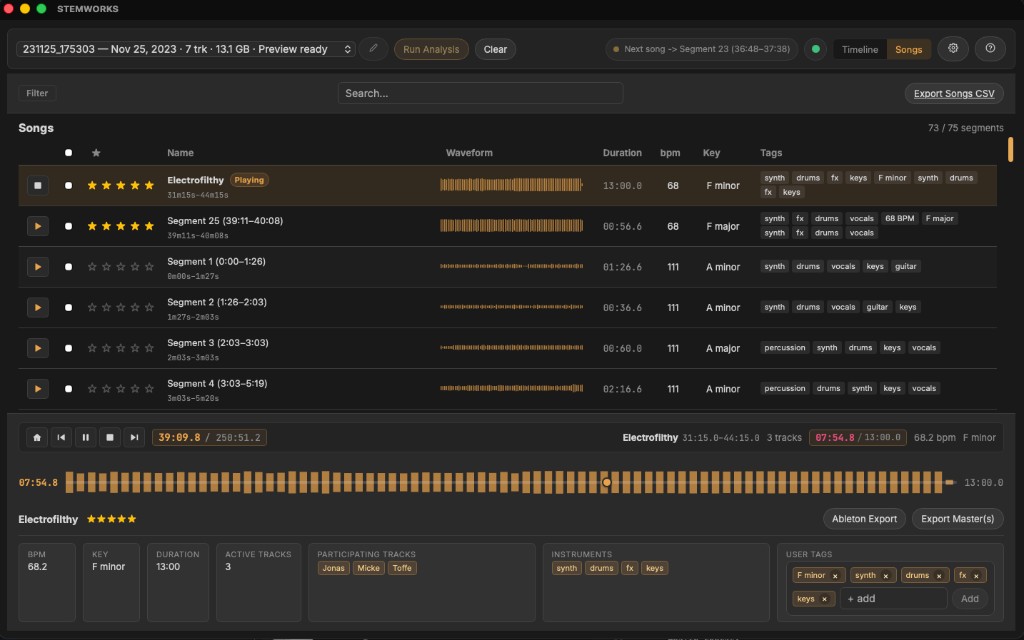Click the Clear button

click(x=495, y=49)
